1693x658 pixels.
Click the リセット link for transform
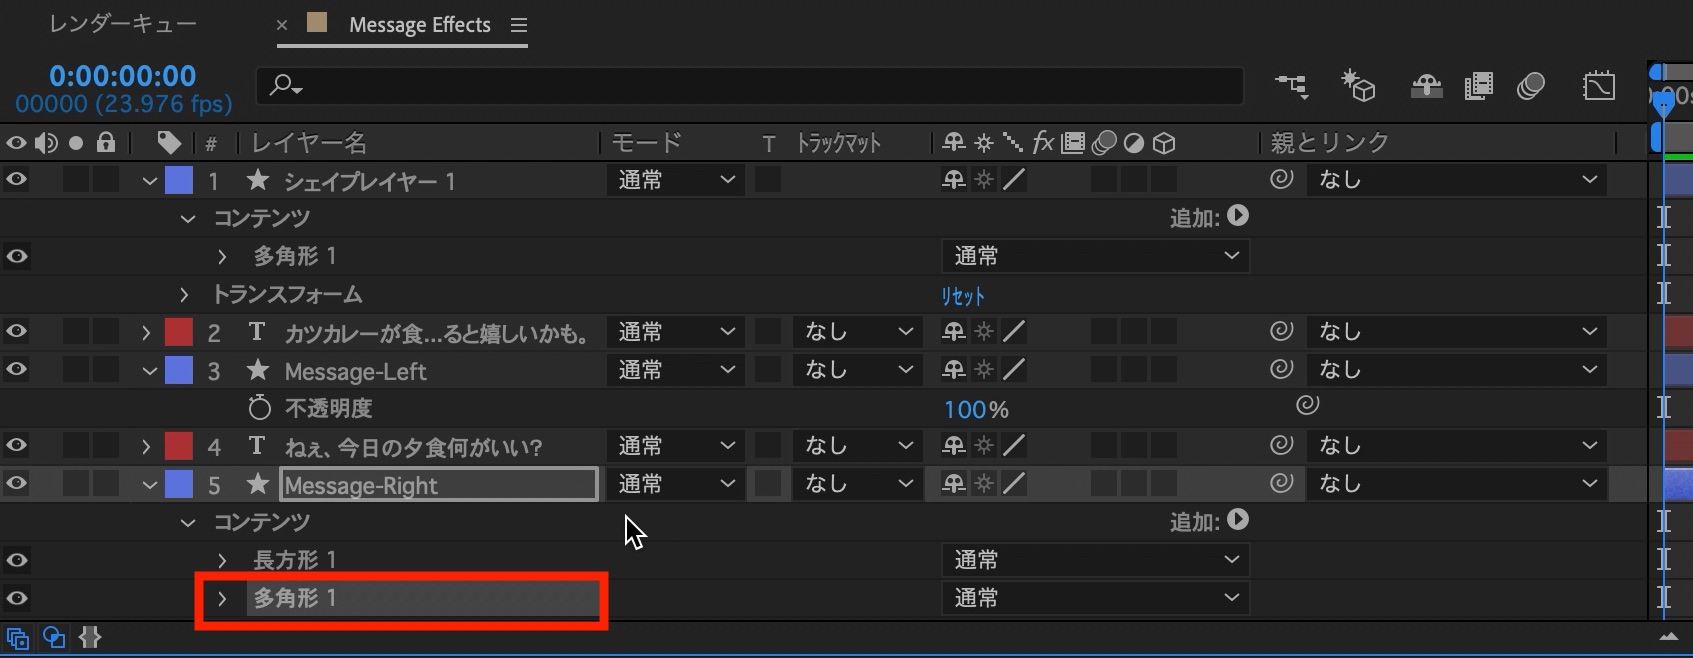point(963,296)
